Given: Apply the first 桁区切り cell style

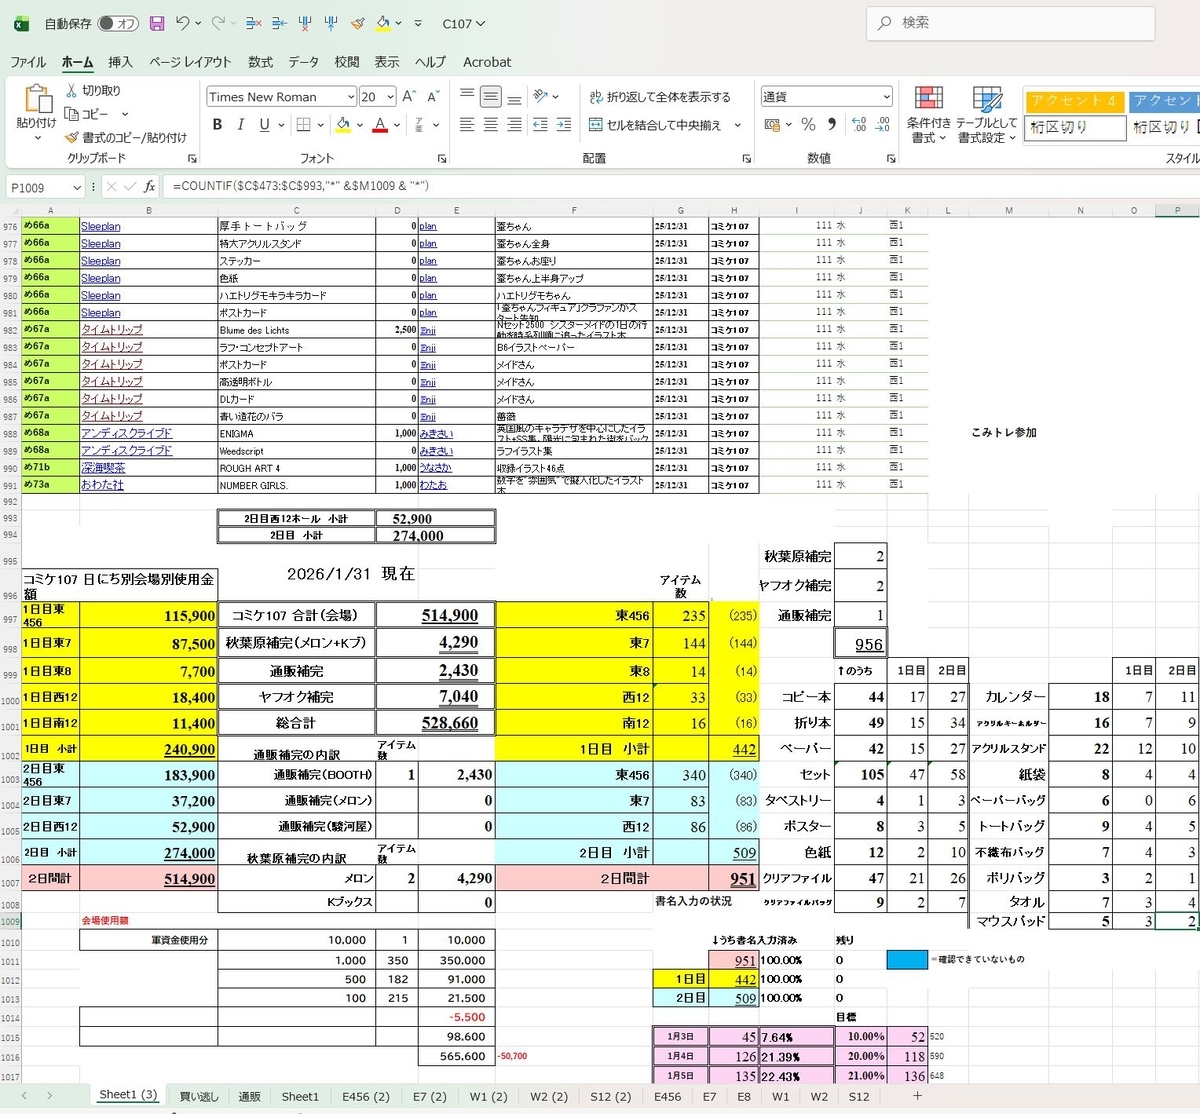Looking at the screenshot, I should (1074, 127).
